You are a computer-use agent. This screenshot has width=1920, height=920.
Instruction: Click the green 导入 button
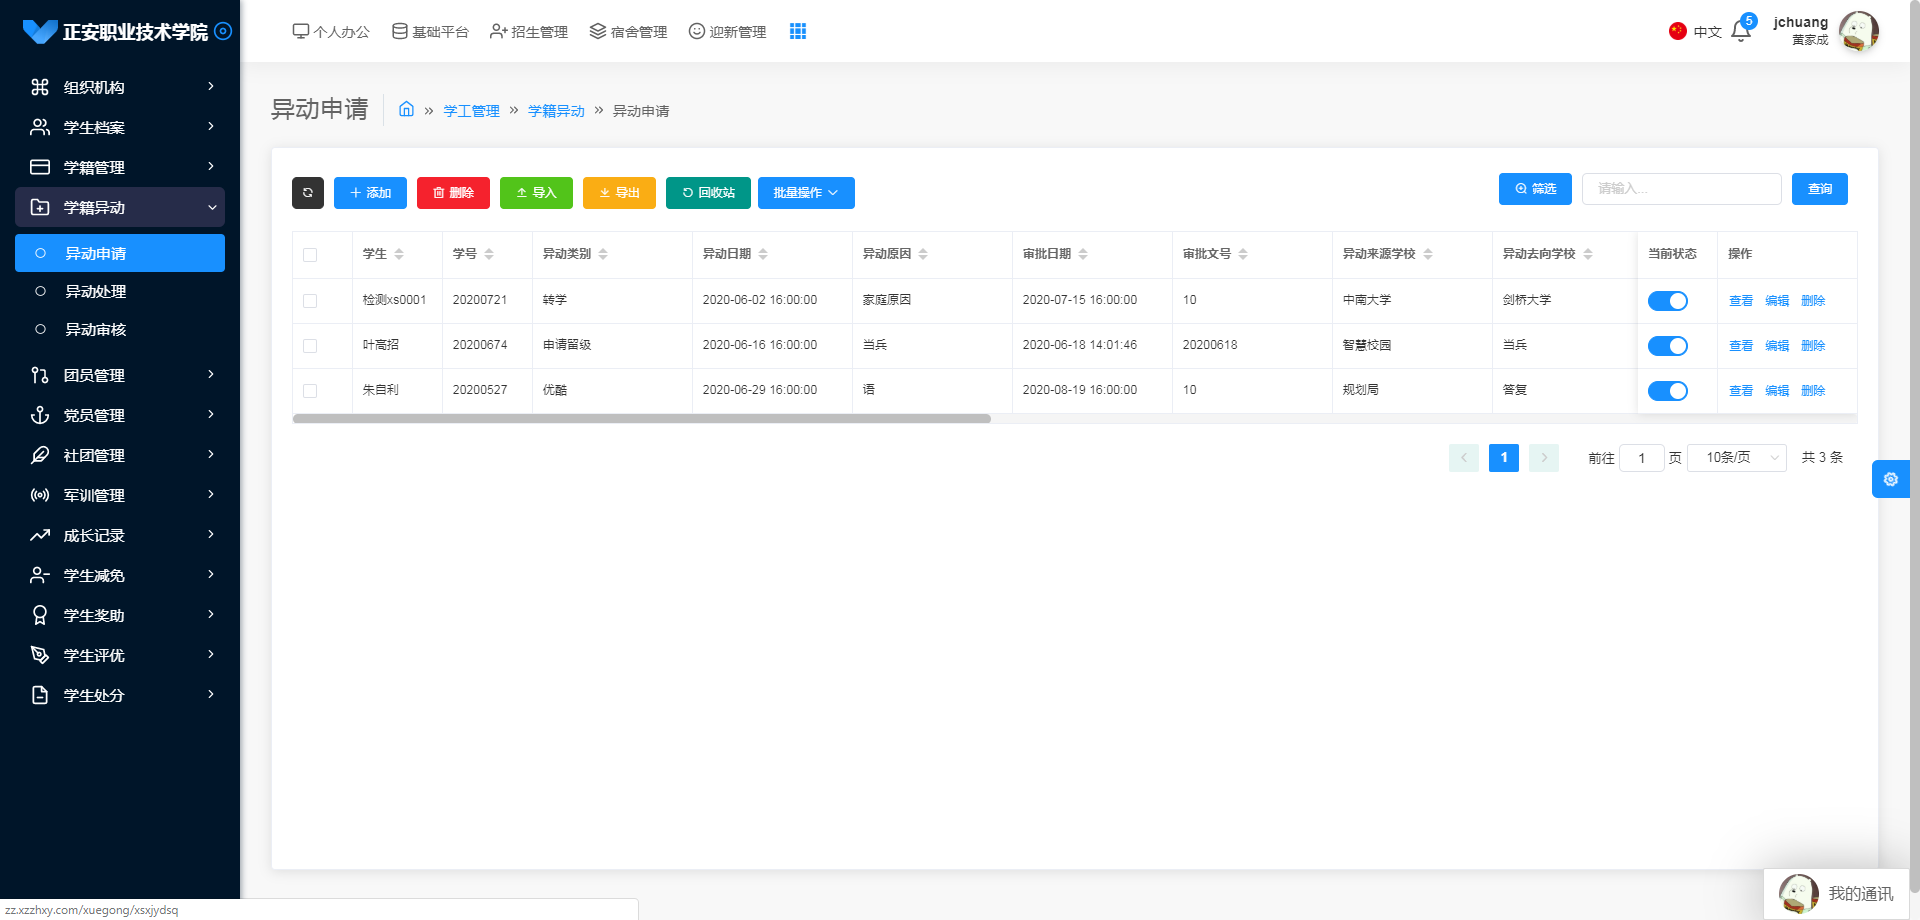tap(536, 193)
